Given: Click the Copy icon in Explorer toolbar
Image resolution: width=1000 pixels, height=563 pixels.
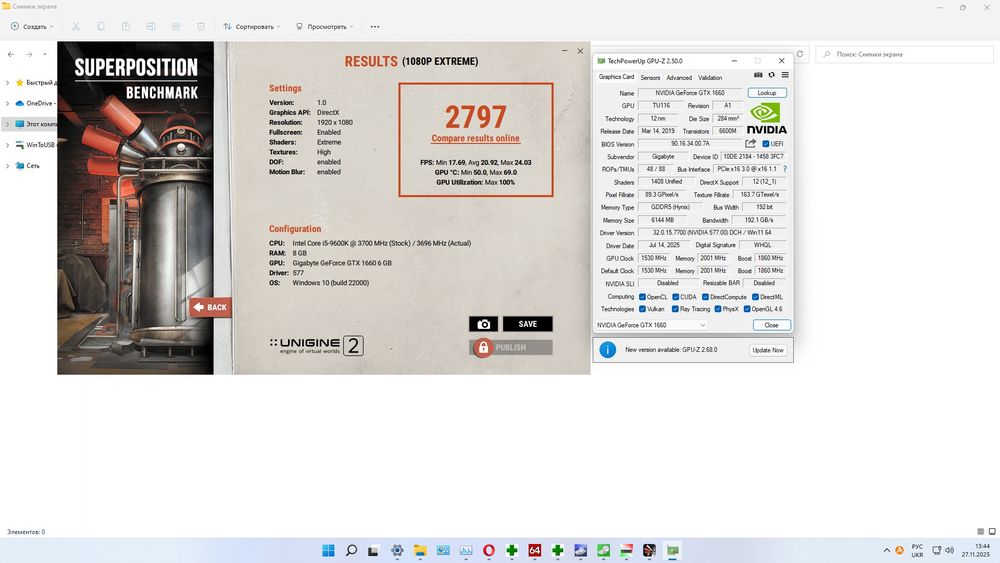Looking at the screenshot, I should tap(101, 27).
